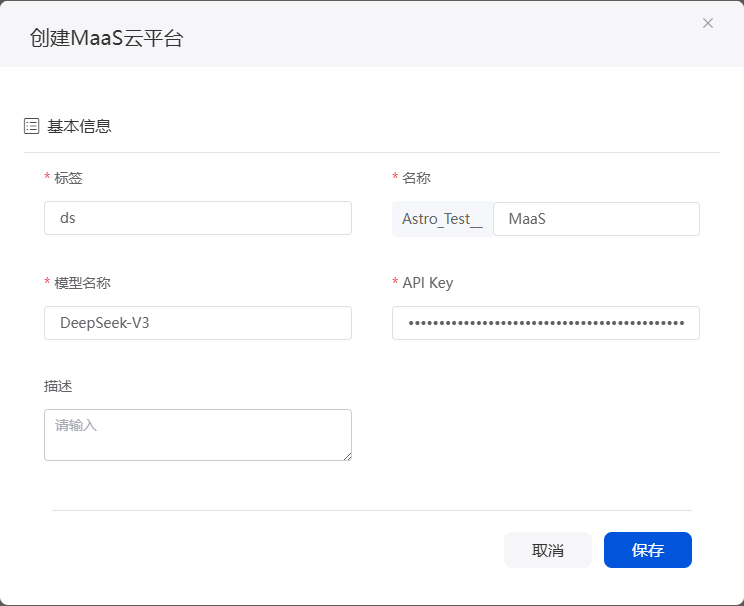Click the 名称 field label
This screenshot has width=744, height=606.
point(416,178)
